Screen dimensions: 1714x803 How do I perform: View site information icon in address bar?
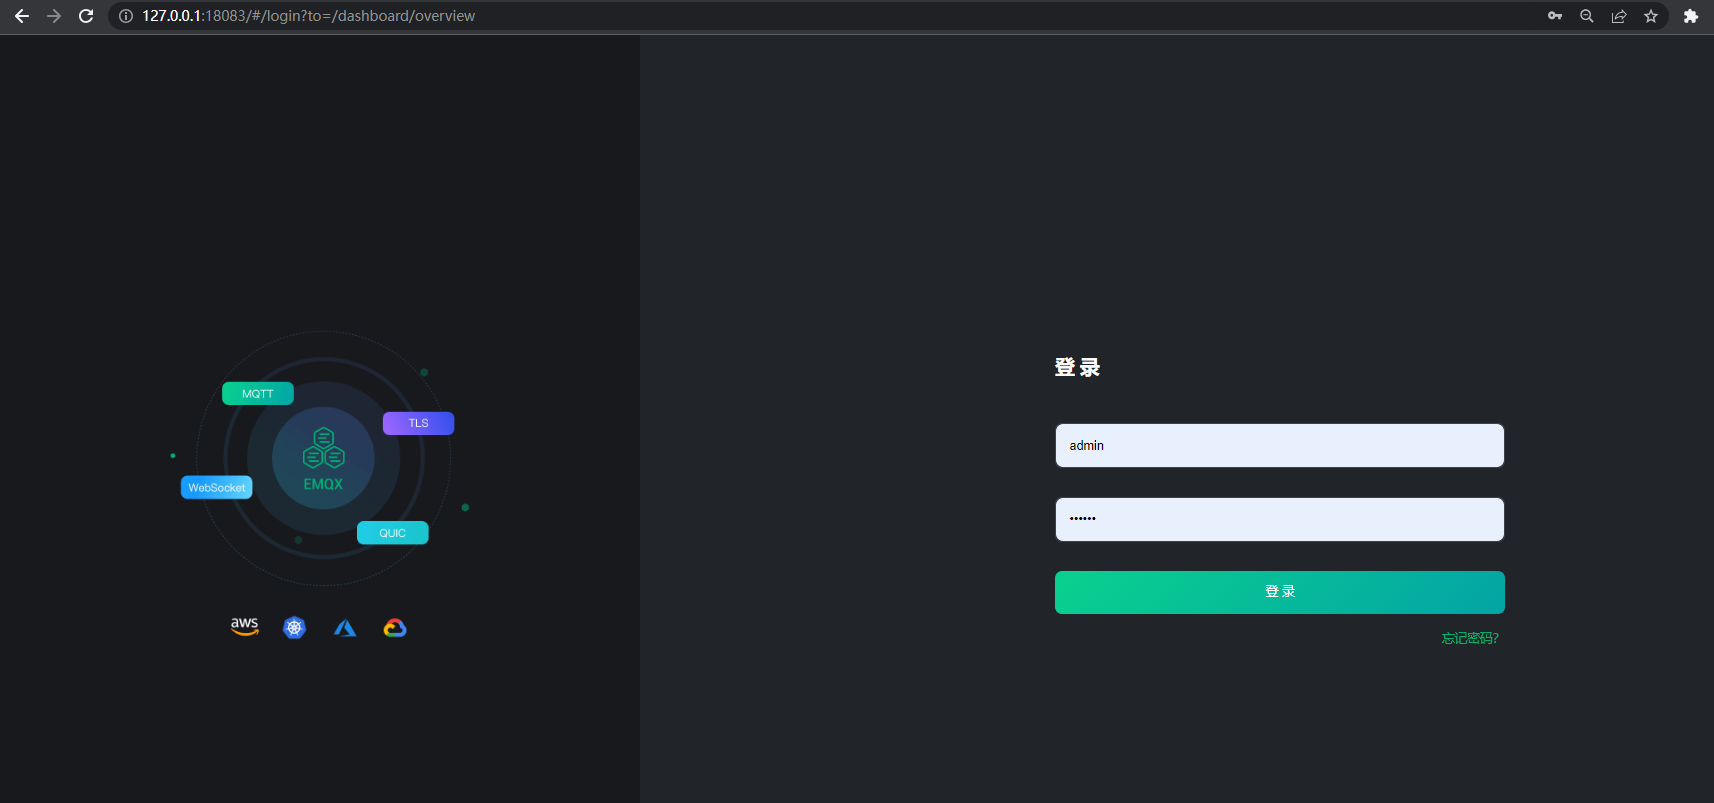126,16
